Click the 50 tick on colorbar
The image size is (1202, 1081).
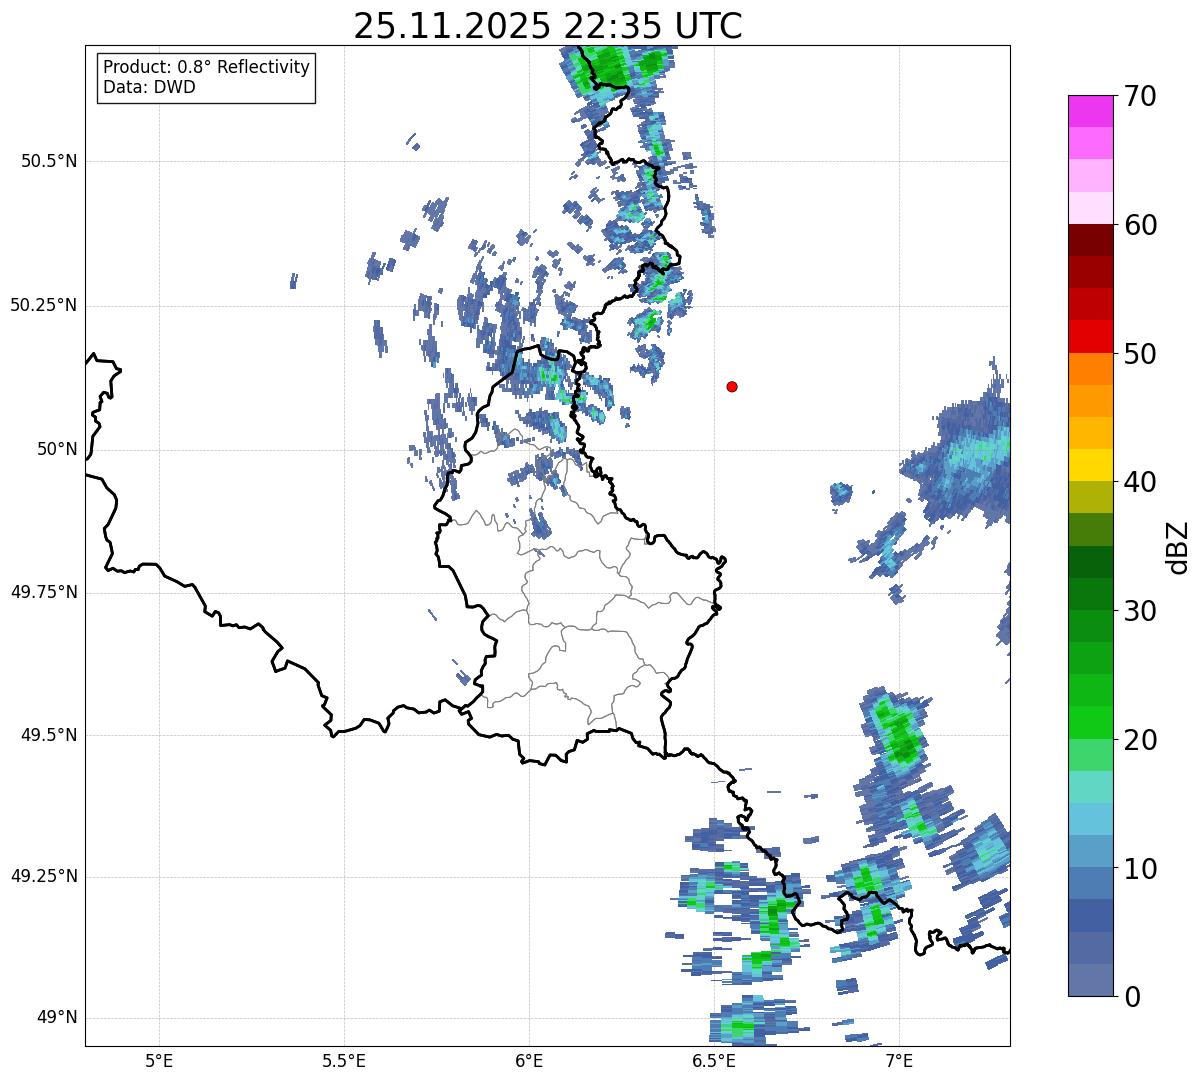1141,354
